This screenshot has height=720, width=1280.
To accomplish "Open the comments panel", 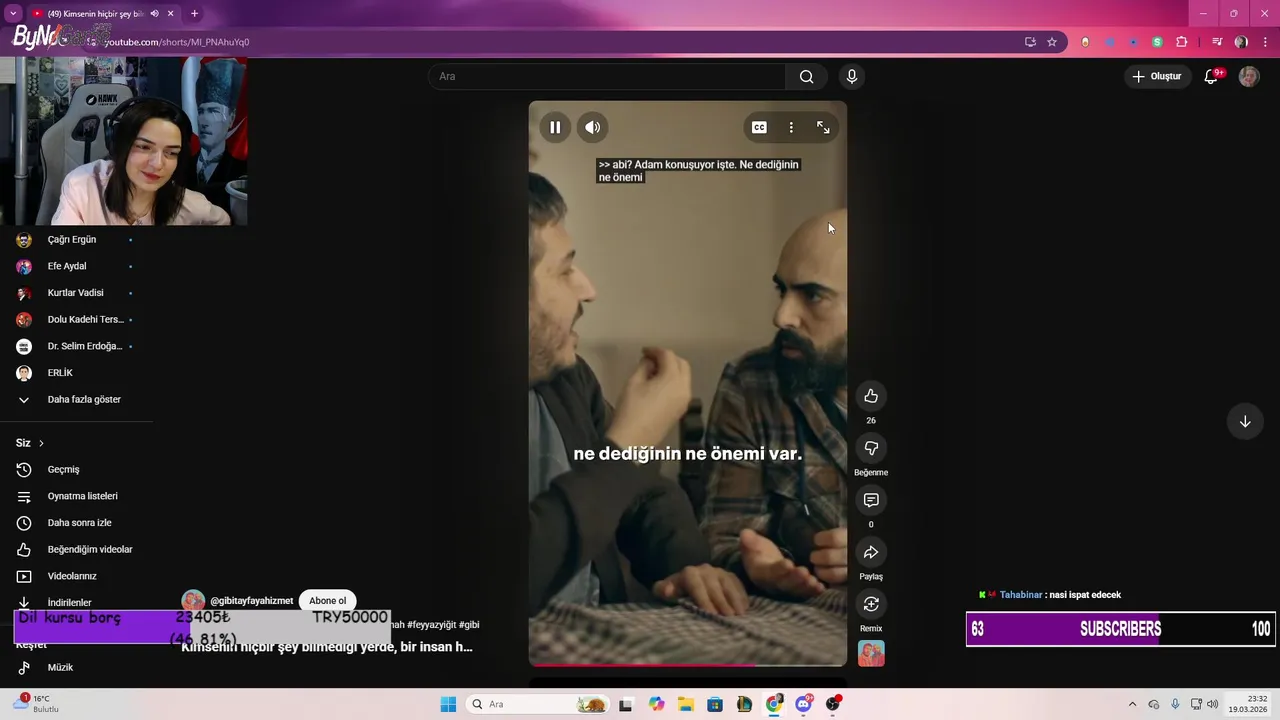I will [x=871, y=500].
